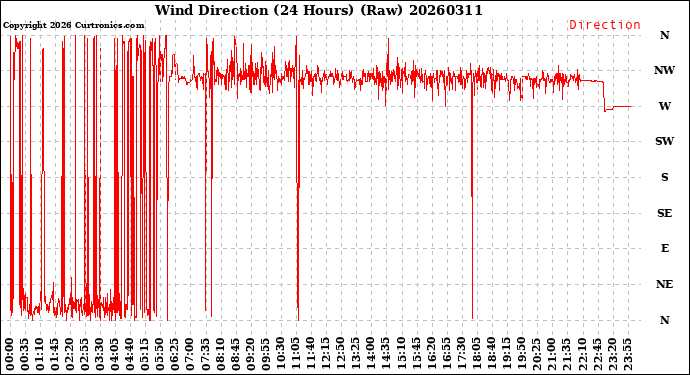Click the '11:40' time axis label

pos(310,355)
